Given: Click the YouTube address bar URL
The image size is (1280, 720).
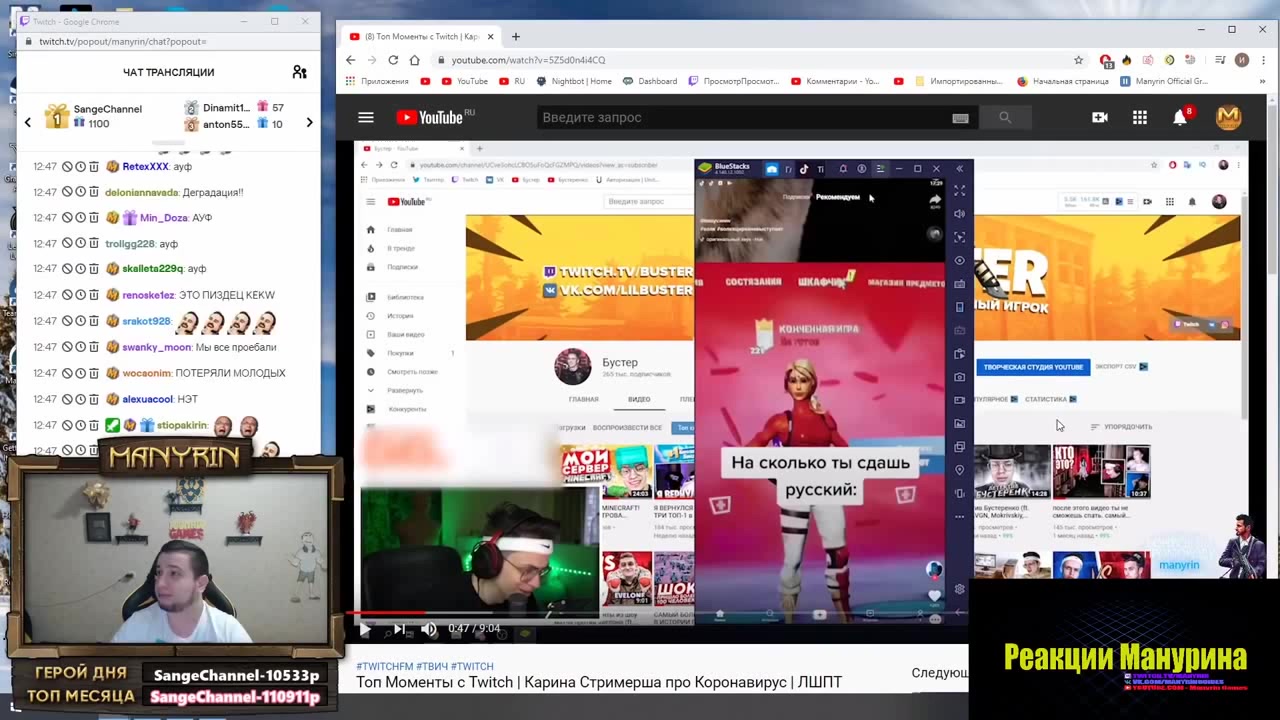Looking at the screenshot, I should coord(528,60).
